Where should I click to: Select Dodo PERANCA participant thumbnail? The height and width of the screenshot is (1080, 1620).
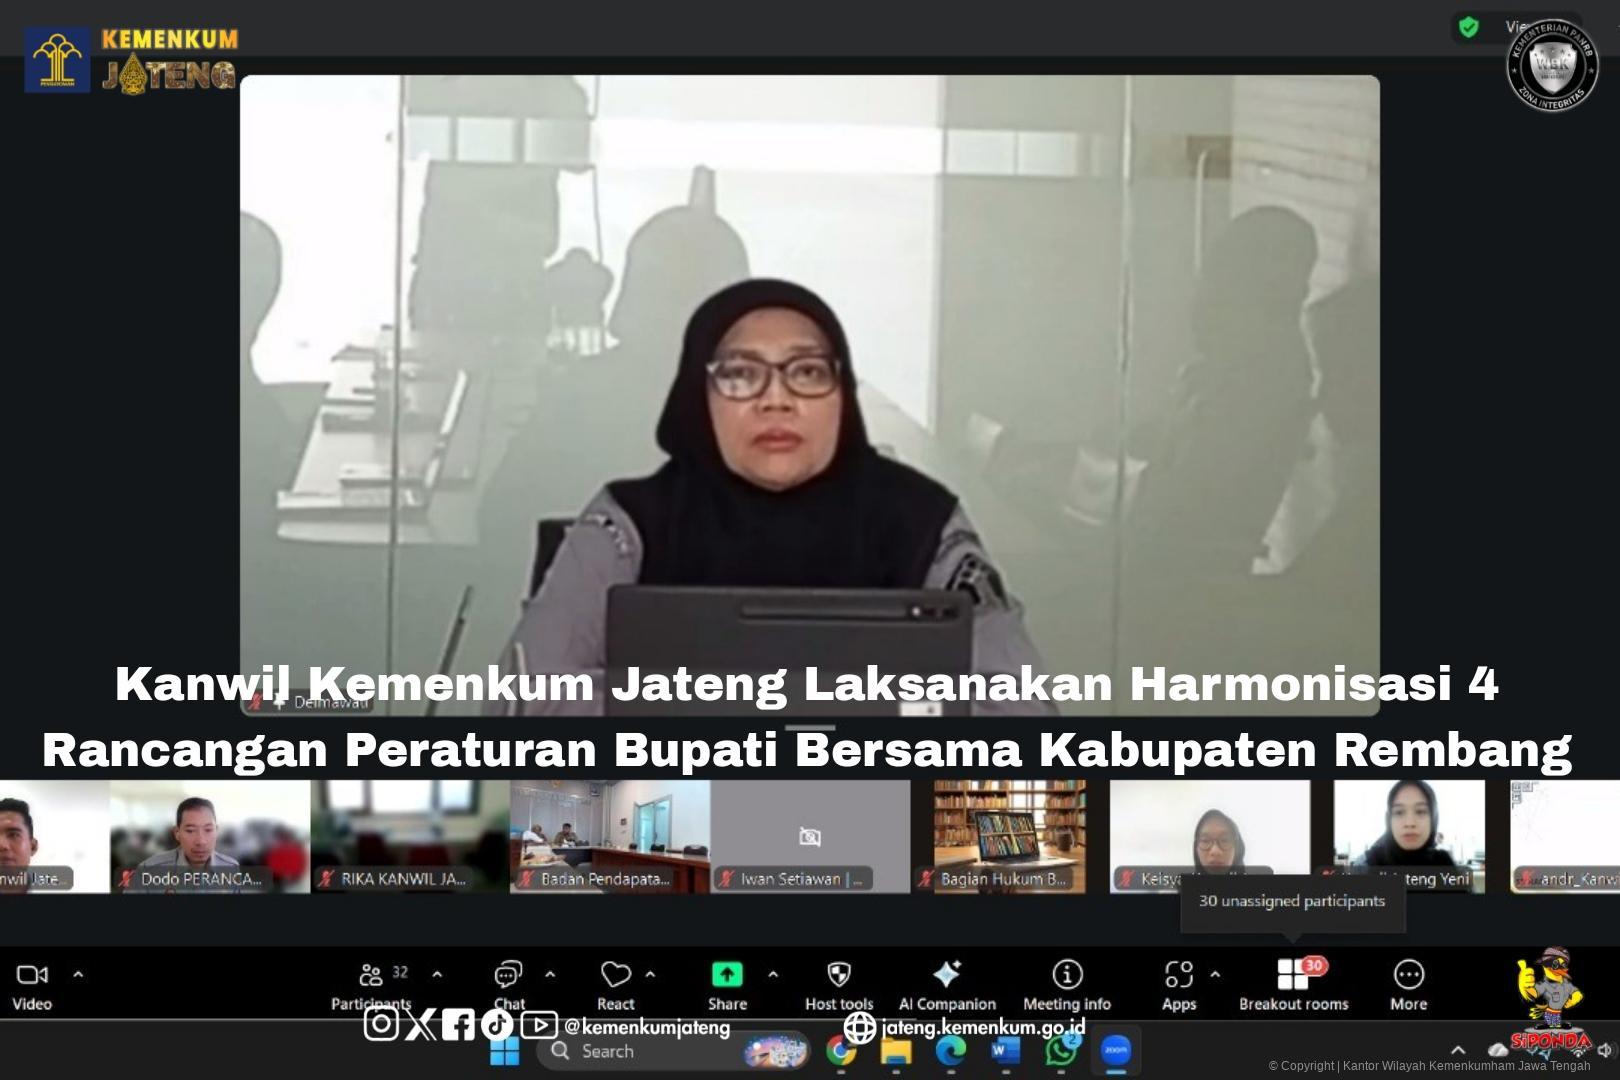[210, 837]
